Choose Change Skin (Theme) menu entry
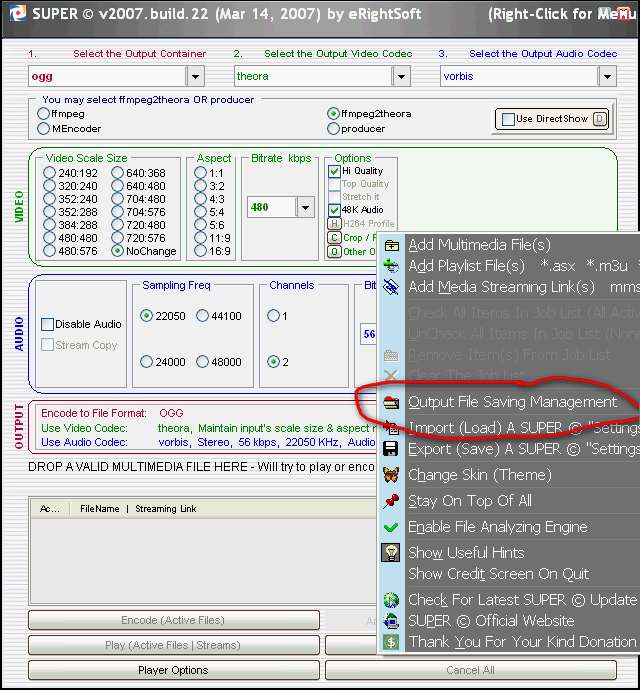Image resolution: width=640 pixels, height=690 pixels. [x=480, y=475]
